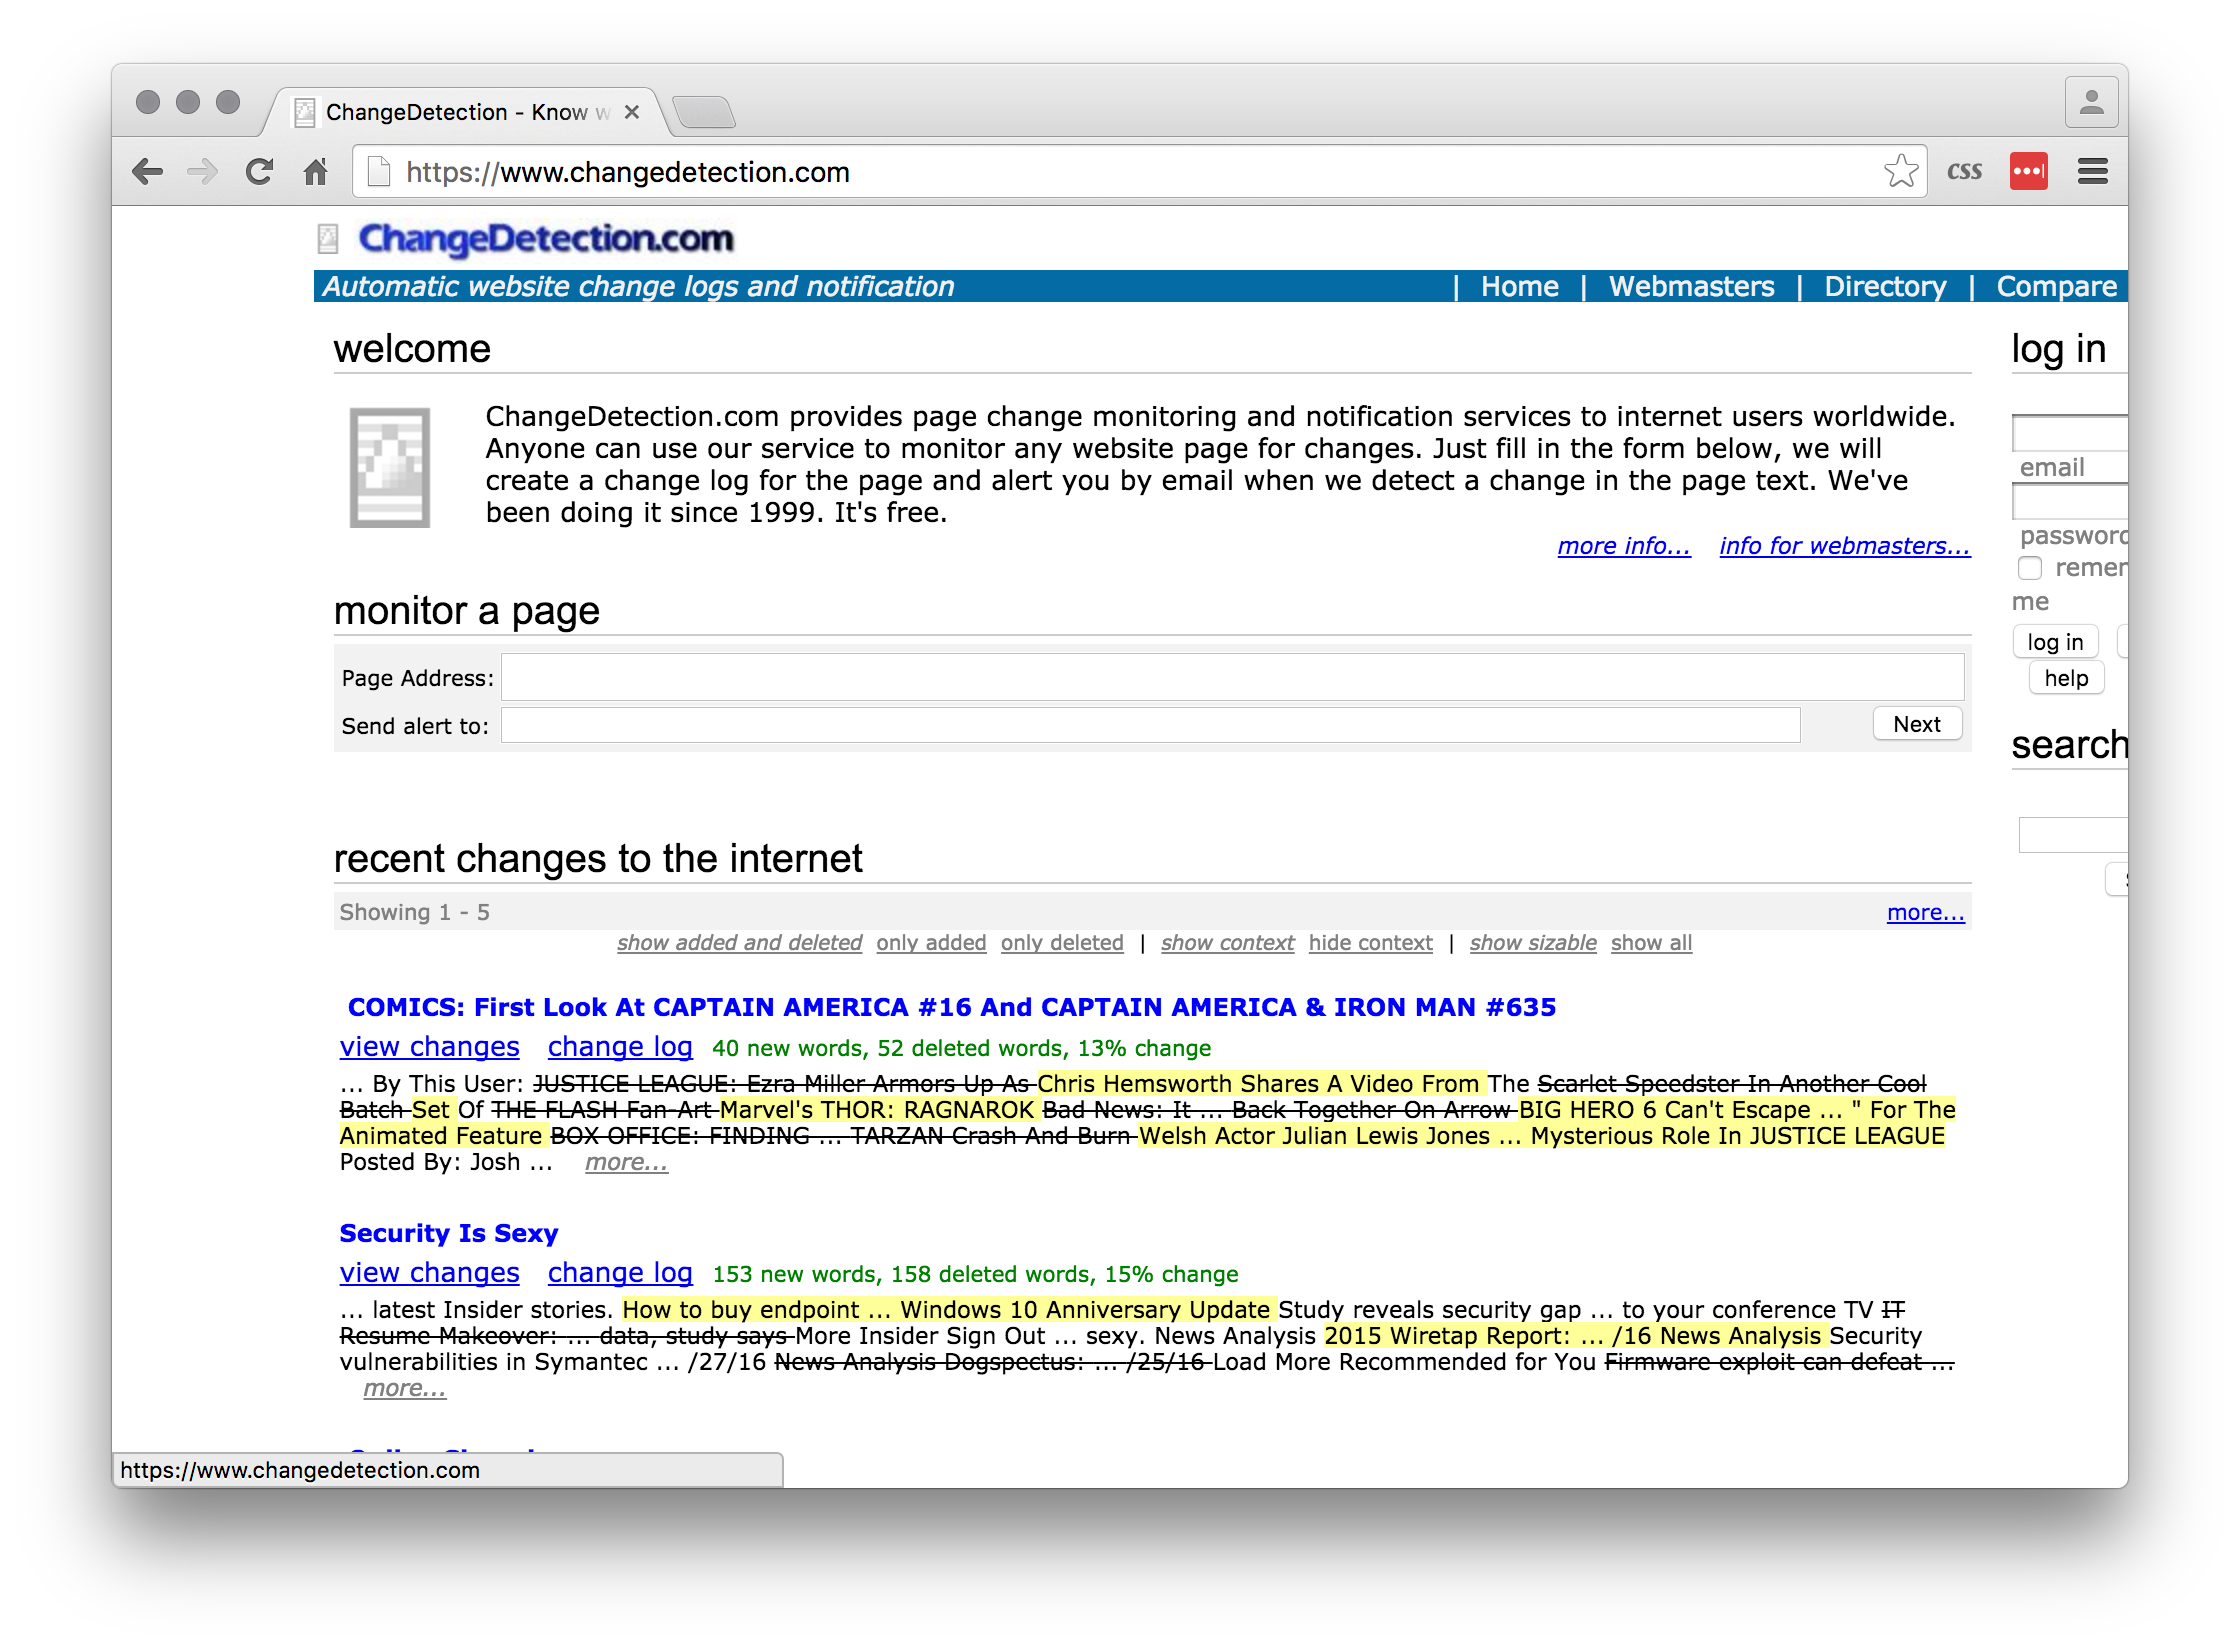Bookmark page with star icon
The height and width of the screenshot is (1648, 2240).
(x=1900, y=172)
